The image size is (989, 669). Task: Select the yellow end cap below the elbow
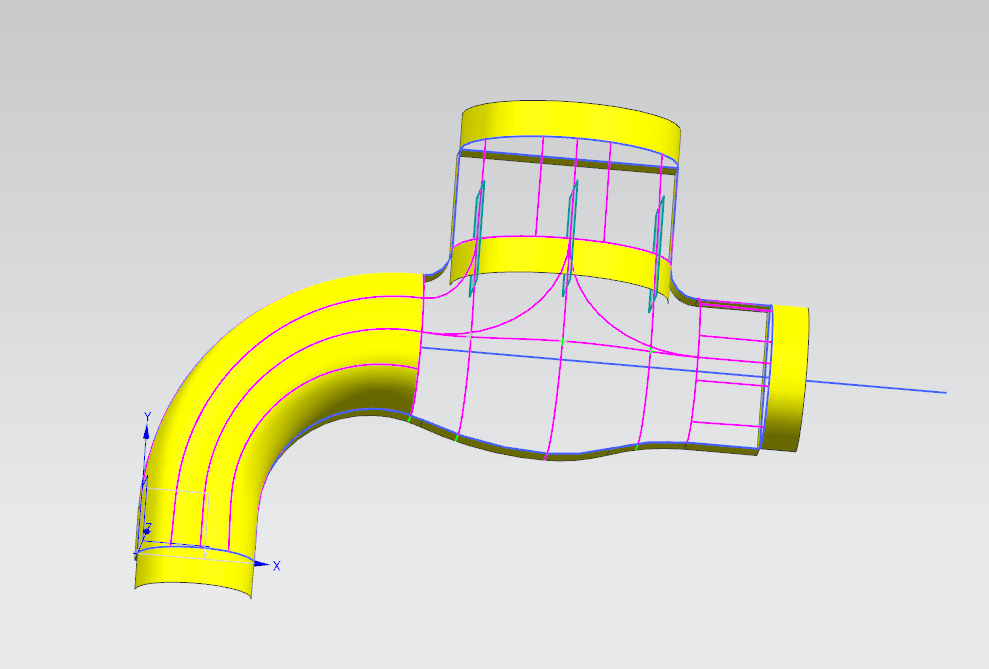point(193,573)
